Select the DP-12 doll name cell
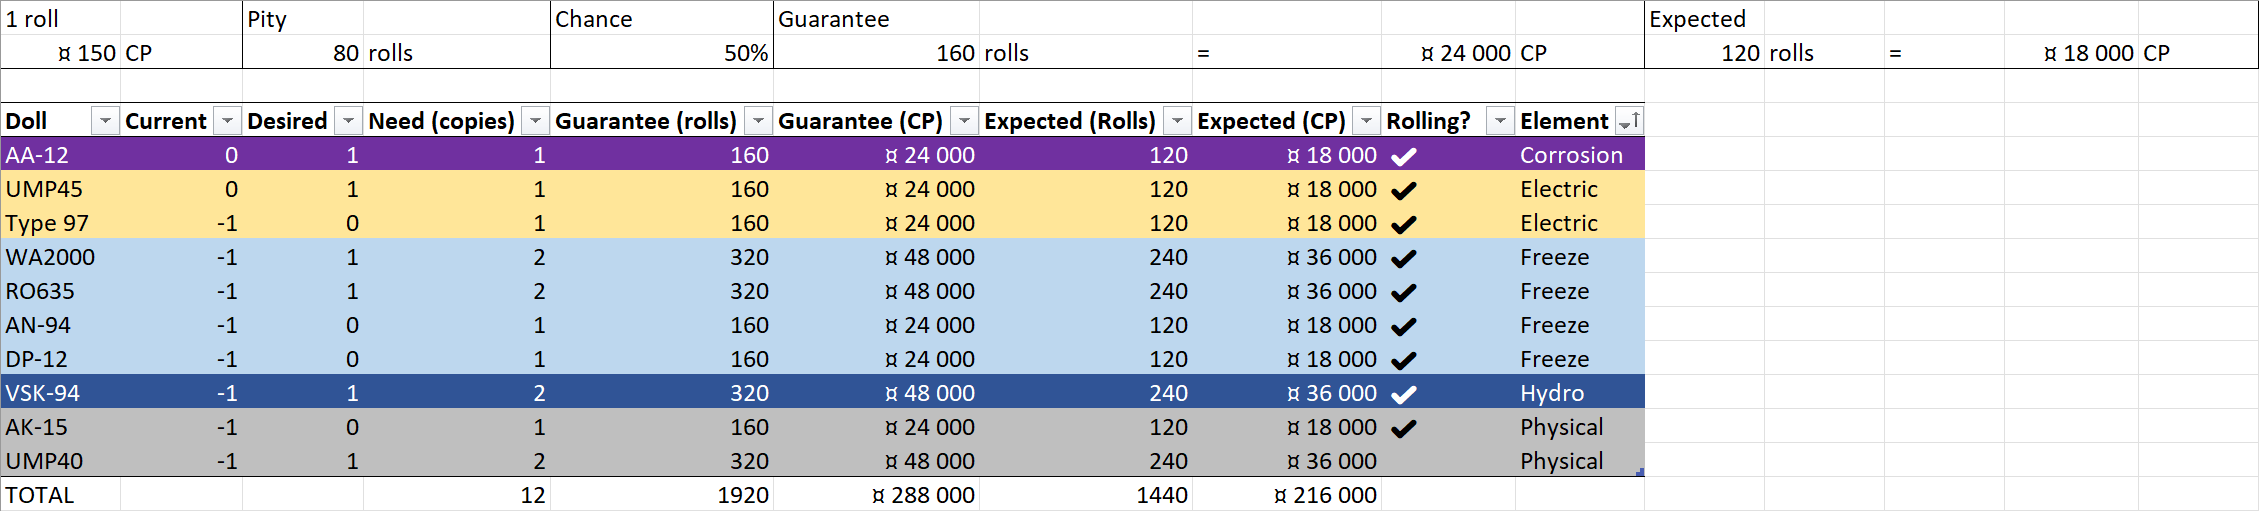This screenshot has height=511, width=2259. 61,359
